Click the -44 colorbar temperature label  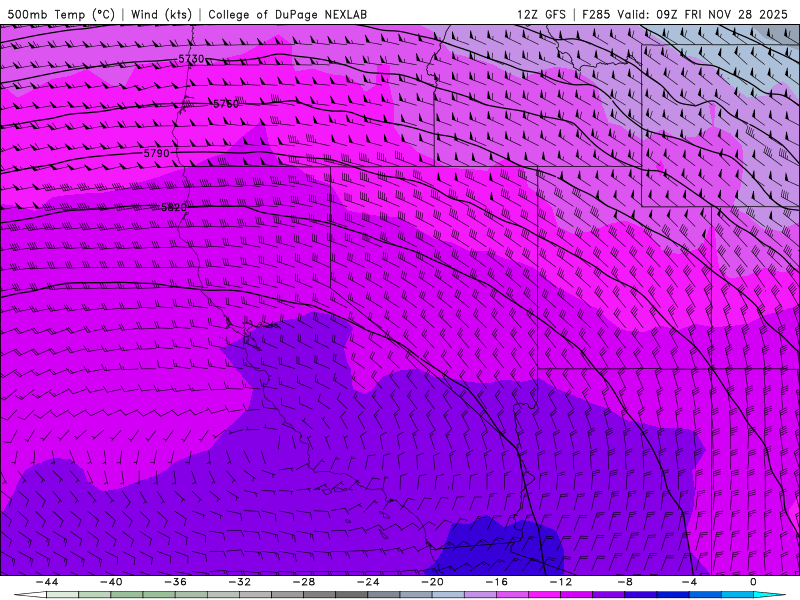[x=47, y=582]
